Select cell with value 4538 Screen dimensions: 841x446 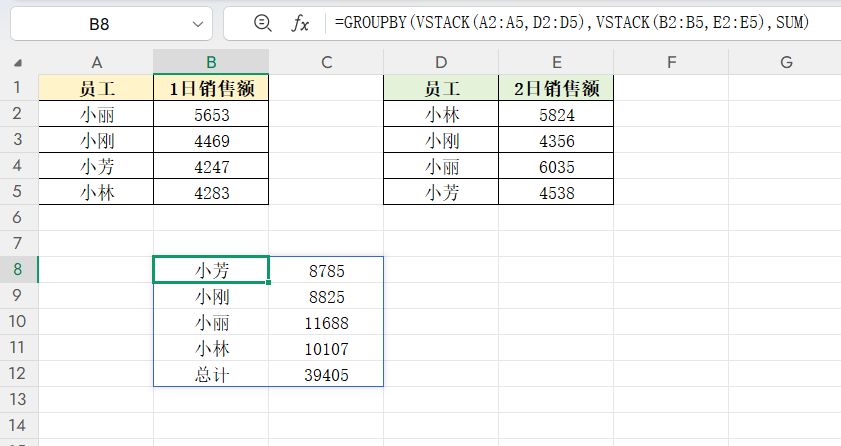pos(556,192)
